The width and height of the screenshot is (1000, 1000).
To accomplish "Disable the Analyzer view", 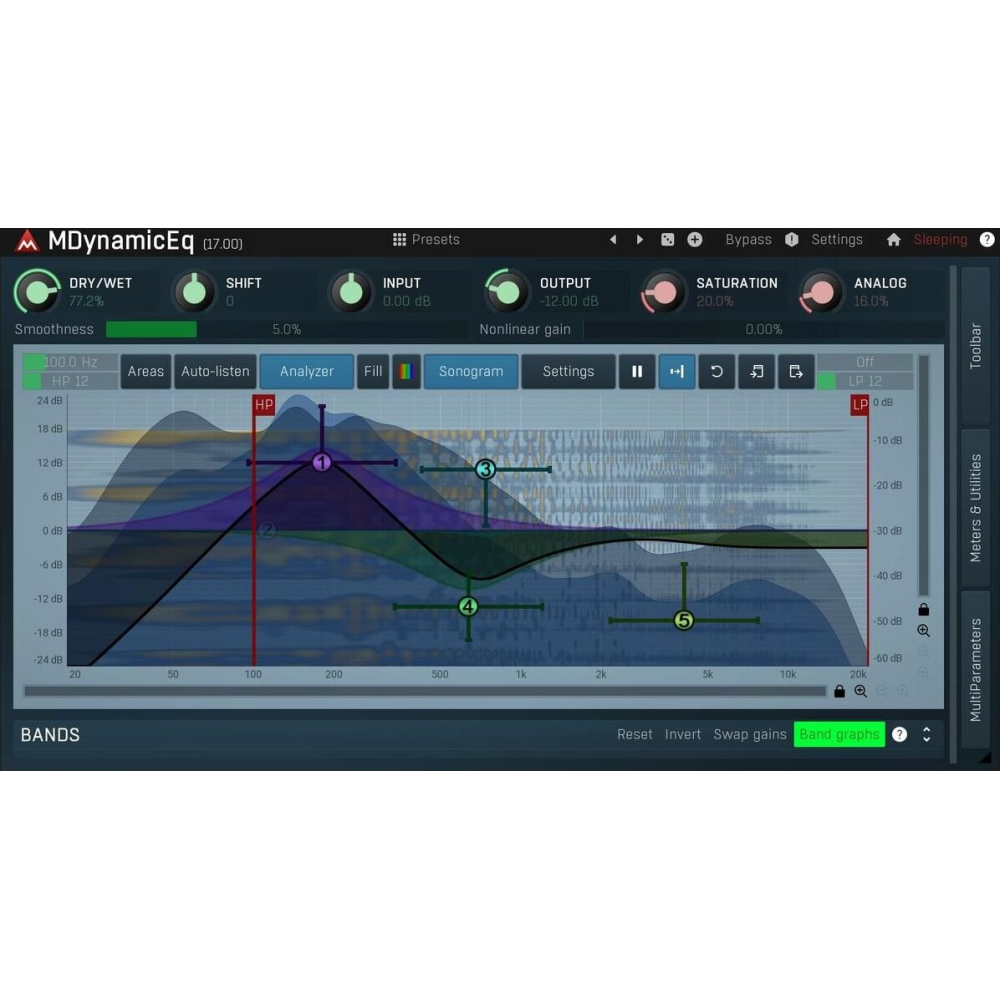I will coord(306,371).
